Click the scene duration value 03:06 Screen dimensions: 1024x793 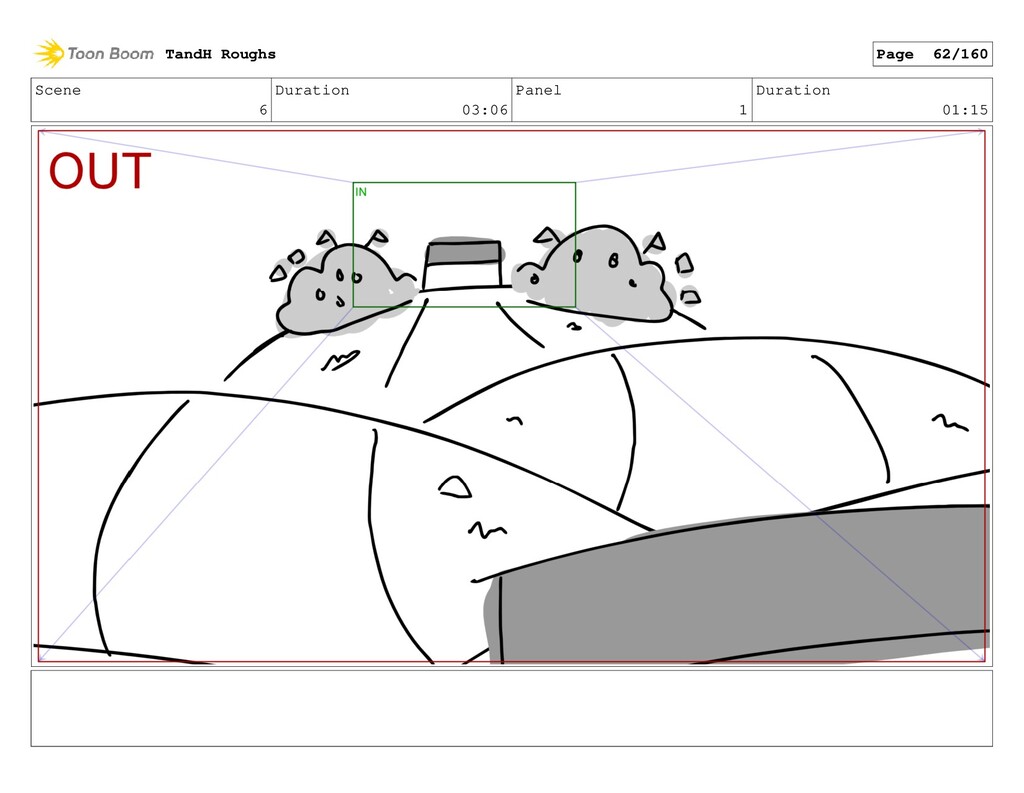tap(485, 110)
